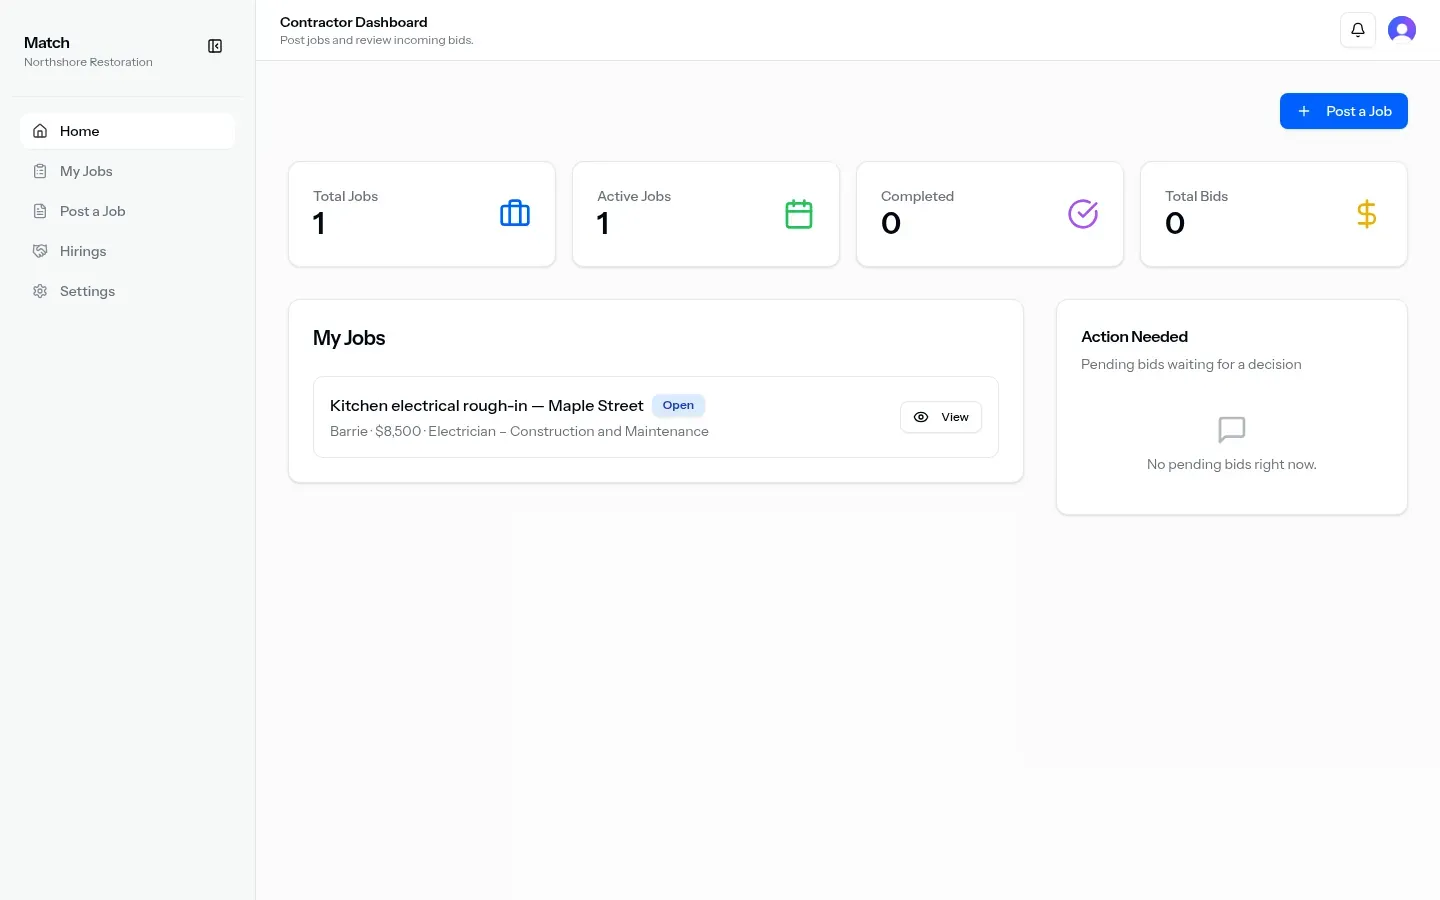Click the Completed label
The width and height of the screenshot is (1440, 900).
[x=917, y=196]
